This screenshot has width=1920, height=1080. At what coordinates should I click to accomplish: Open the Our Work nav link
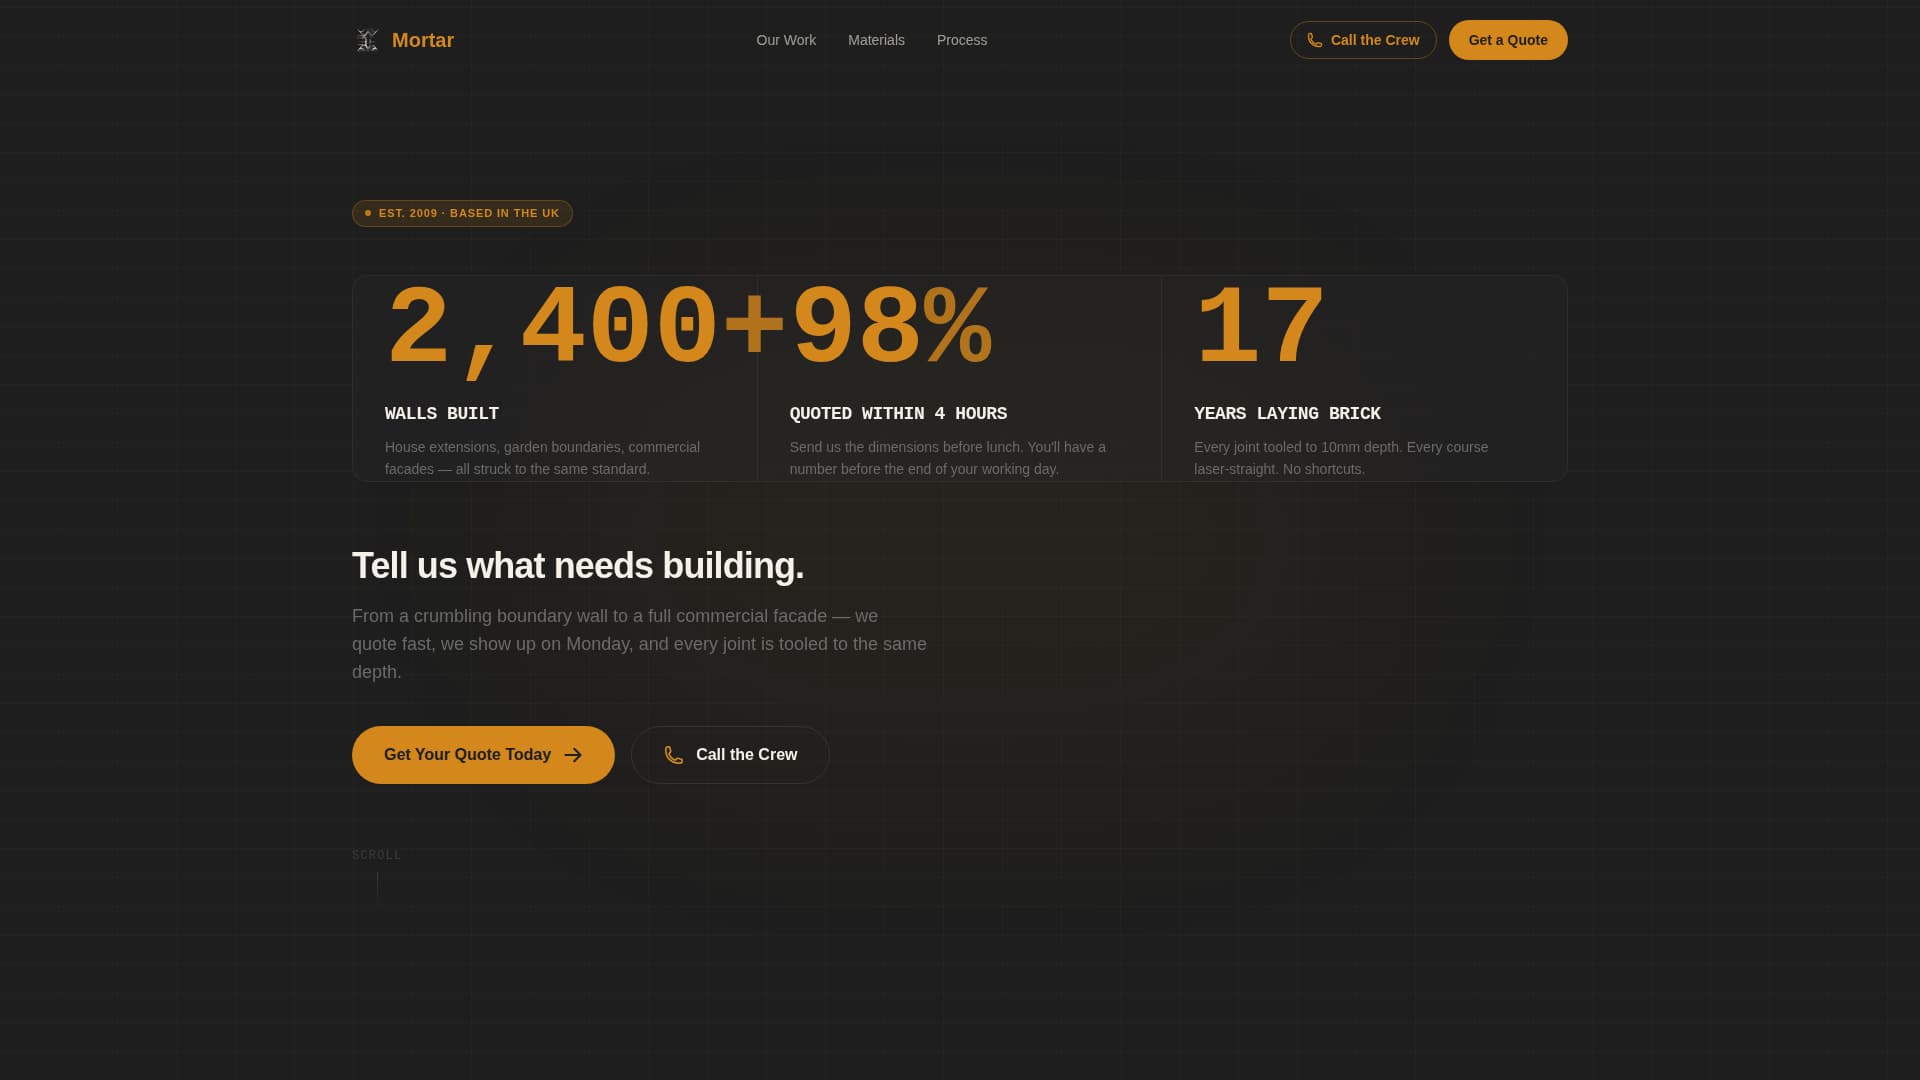[786, 40]
